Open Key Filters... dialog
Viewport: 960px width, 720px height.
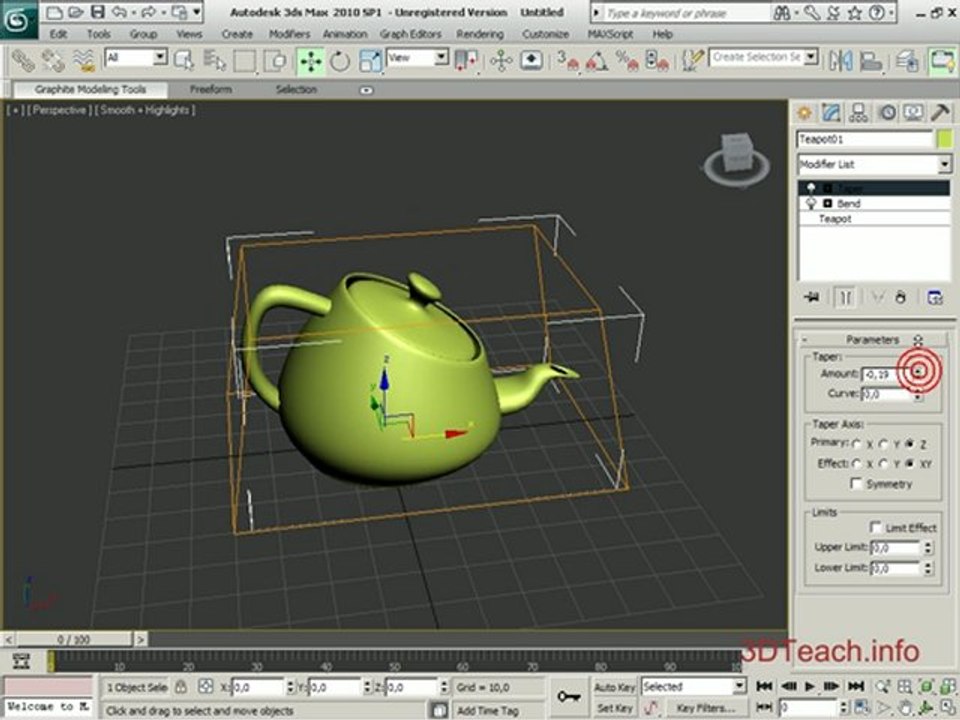point(705,708)
